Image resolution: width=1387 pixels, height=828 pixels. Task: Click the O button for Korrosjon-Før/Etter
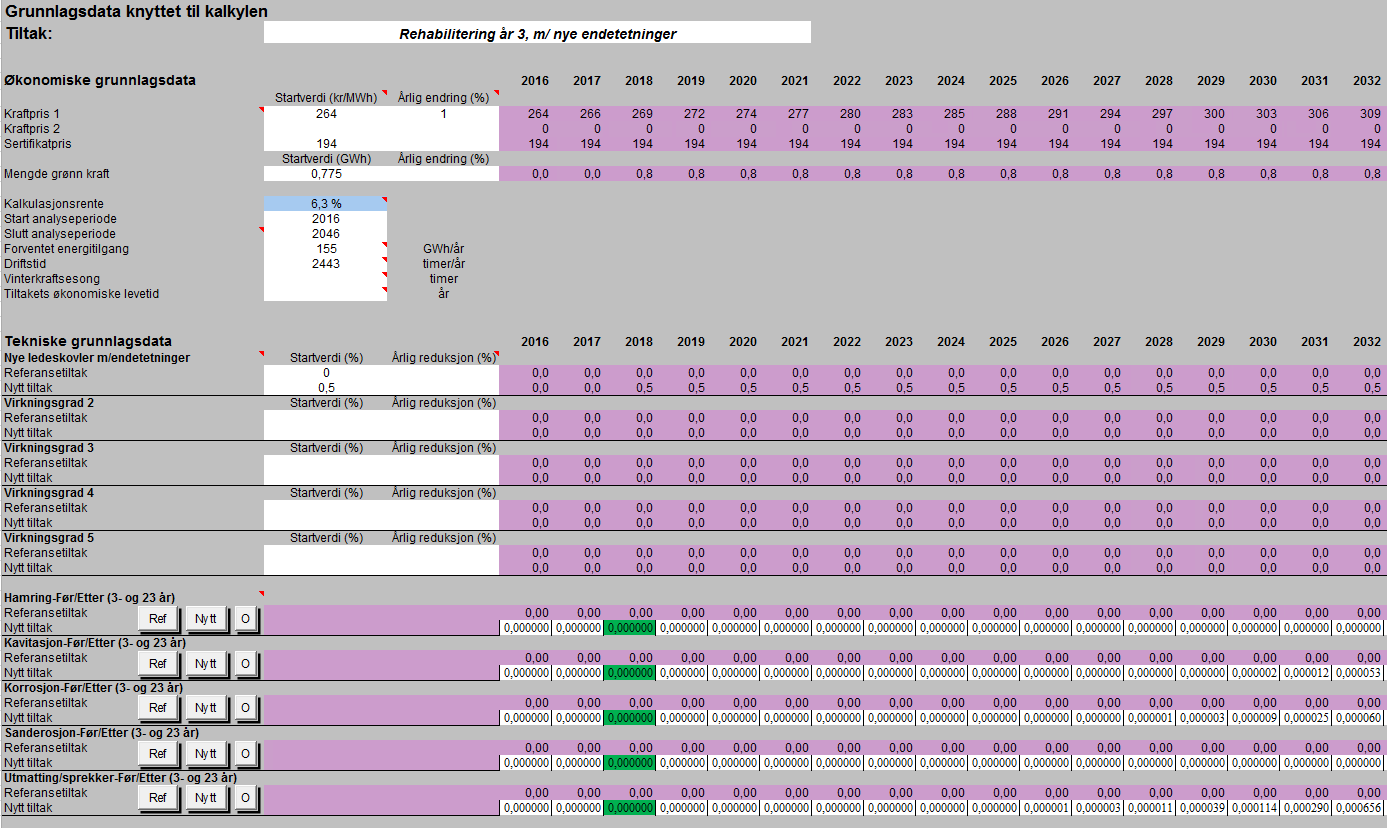click(x=246, y=709)
